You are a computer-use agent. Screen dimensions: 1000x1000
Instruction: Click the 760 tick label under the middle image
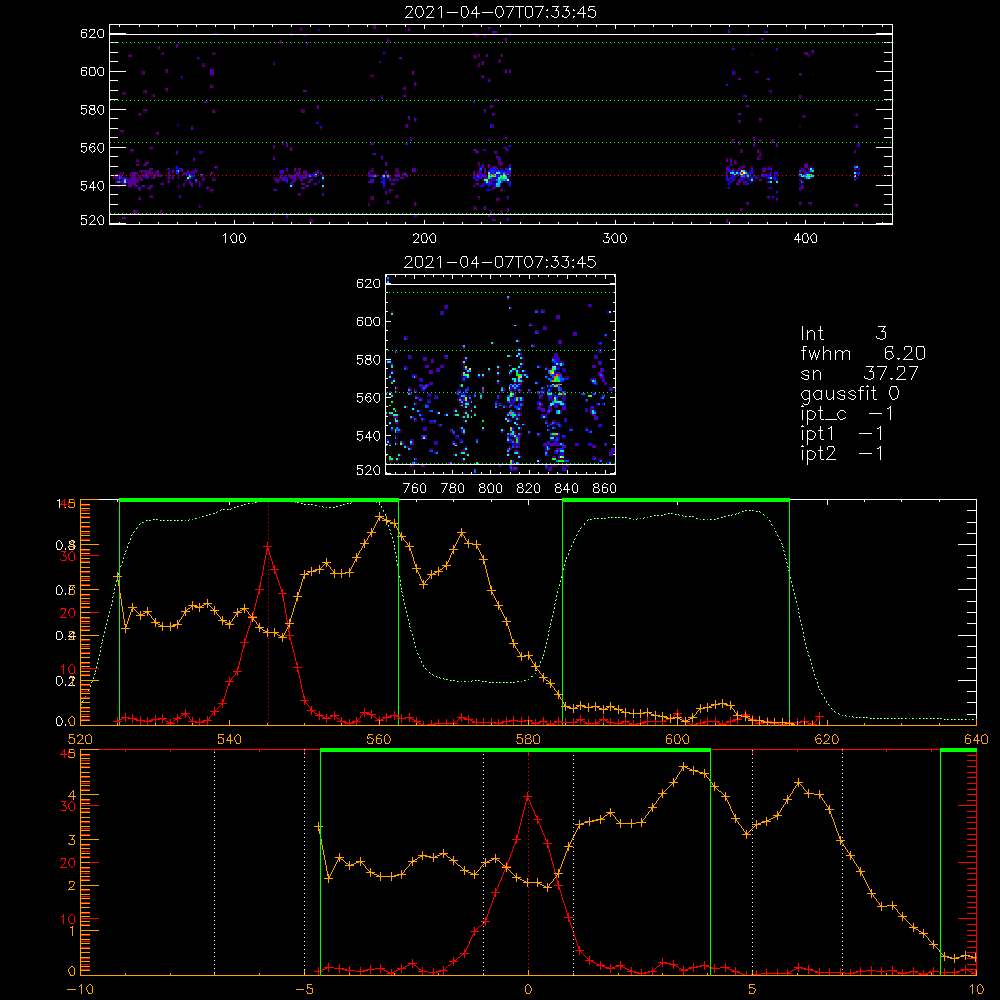(415, 489)
